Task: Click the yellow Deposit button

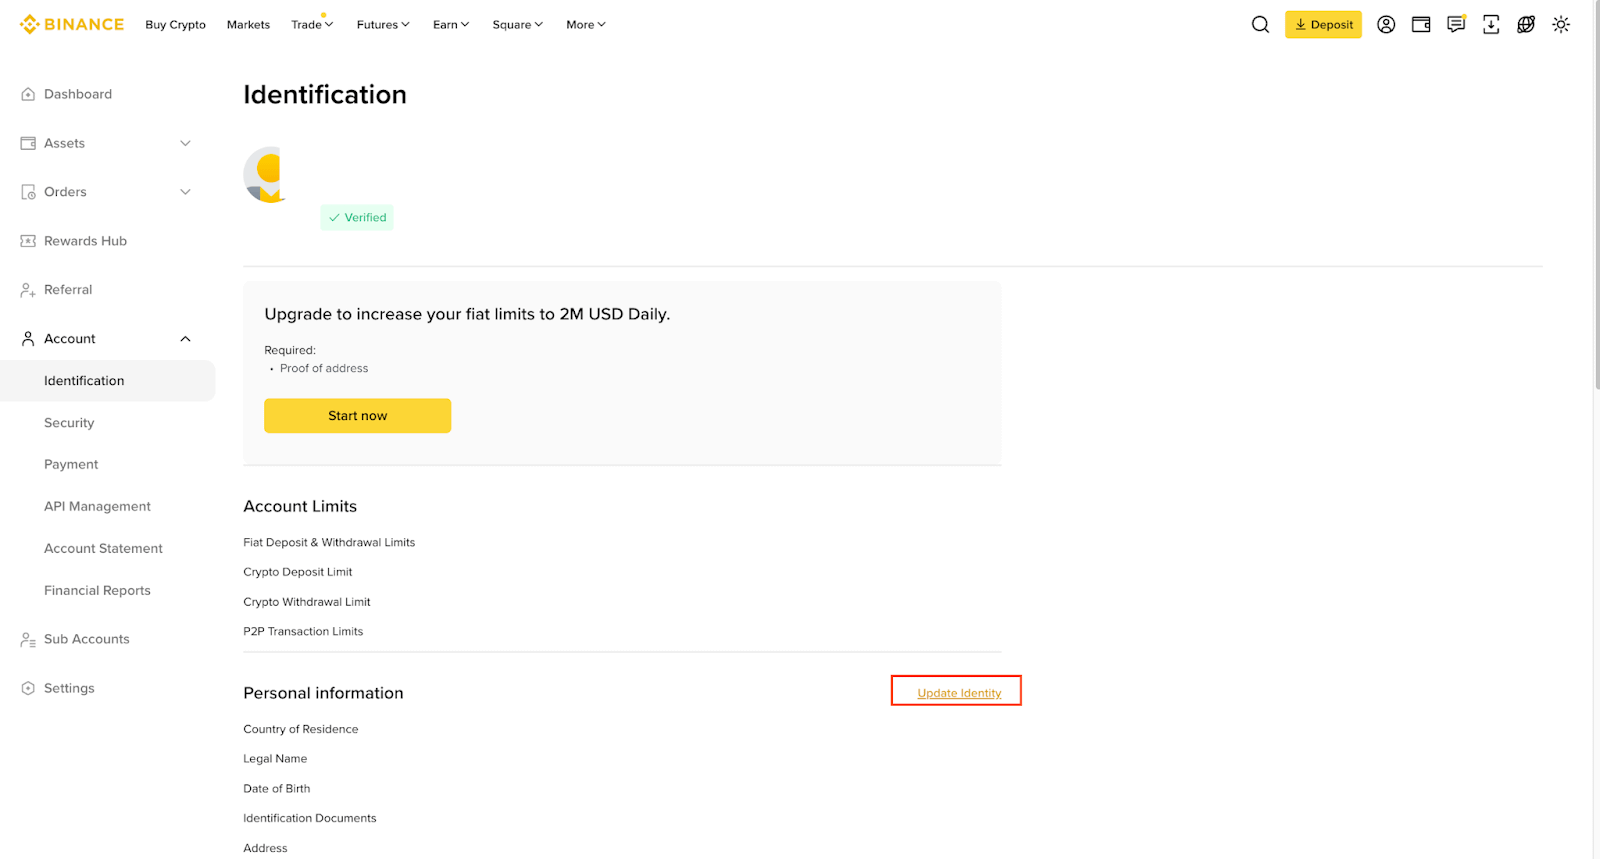Action: tap(1323, 25)
